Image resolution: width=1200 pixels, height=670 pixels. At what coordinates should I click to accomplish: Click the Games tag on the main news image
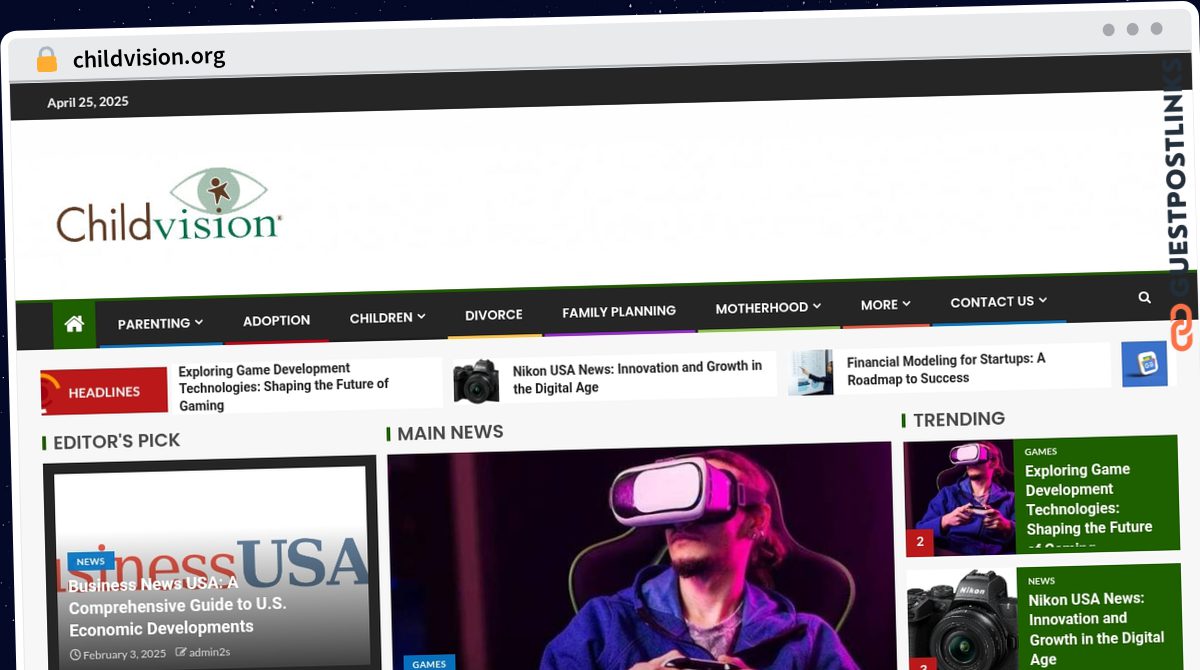(x=429, y=663)
